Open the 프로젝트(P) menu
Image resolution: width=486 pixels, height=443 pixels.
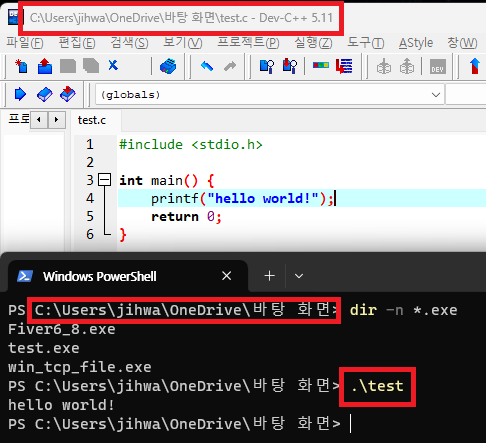(x=248, y=43)
